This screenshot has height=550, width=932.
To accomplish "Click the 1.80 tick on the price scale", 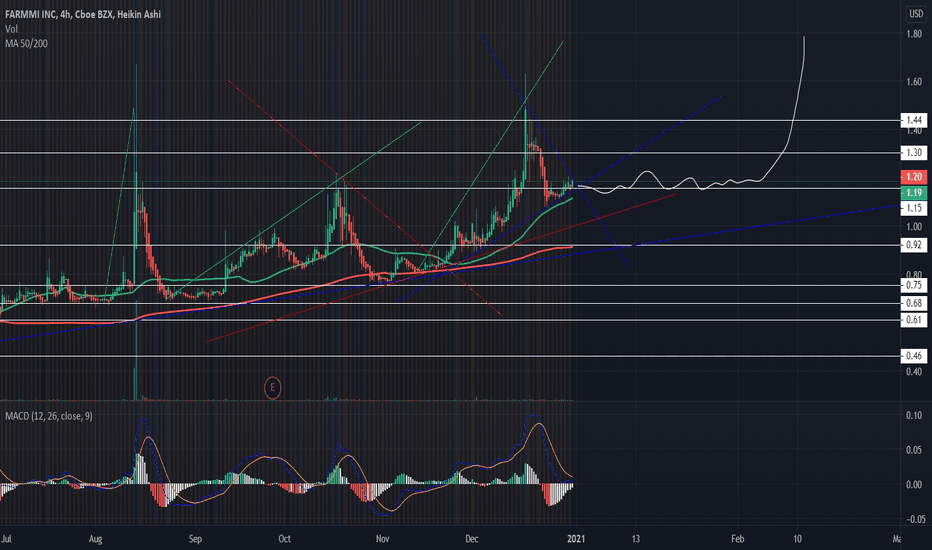I will point(914,34).
